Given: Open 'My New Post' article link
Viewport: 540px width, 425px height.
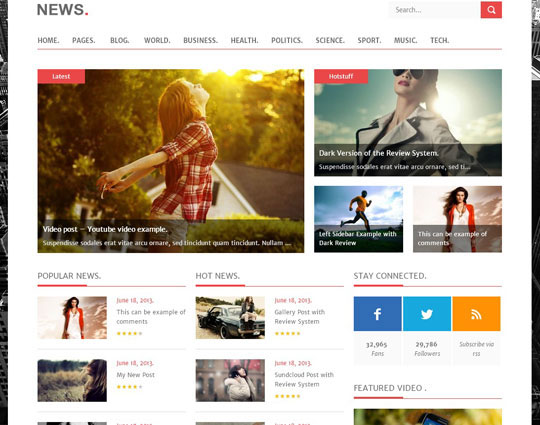Looking at the screenshot, I should [x=135, y=375].
